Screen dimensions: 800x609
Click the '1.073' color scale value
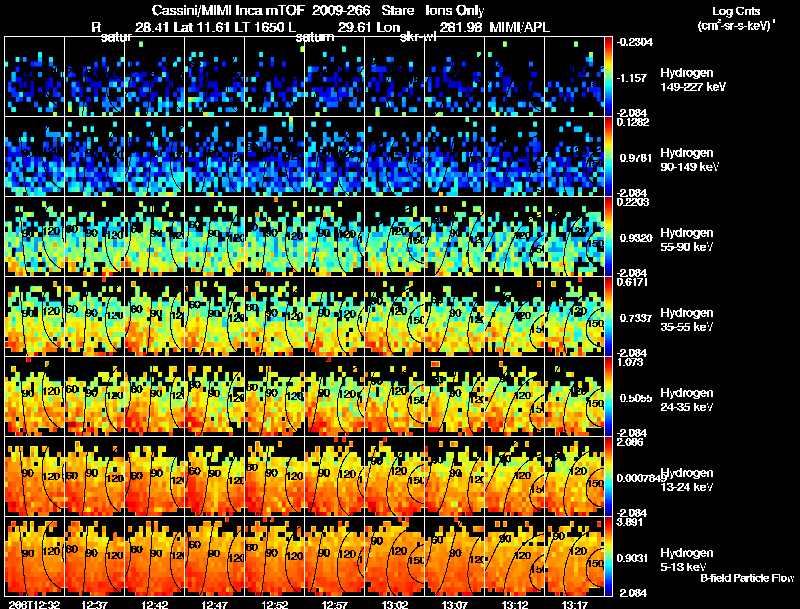pos(630,362)
